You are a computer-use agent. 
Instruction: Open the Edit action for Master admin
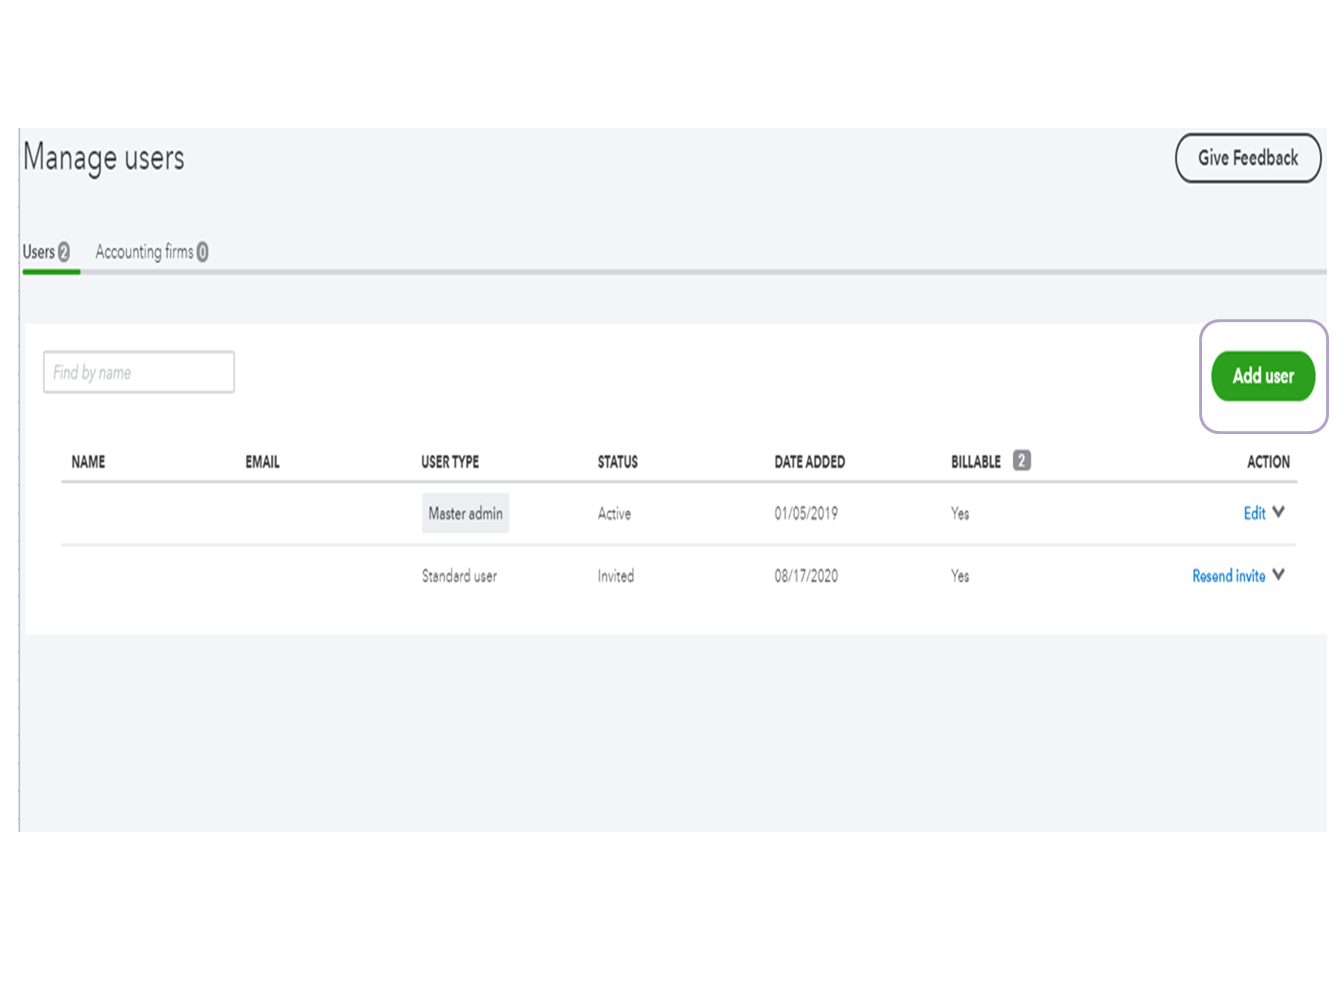coord(1253,513)
